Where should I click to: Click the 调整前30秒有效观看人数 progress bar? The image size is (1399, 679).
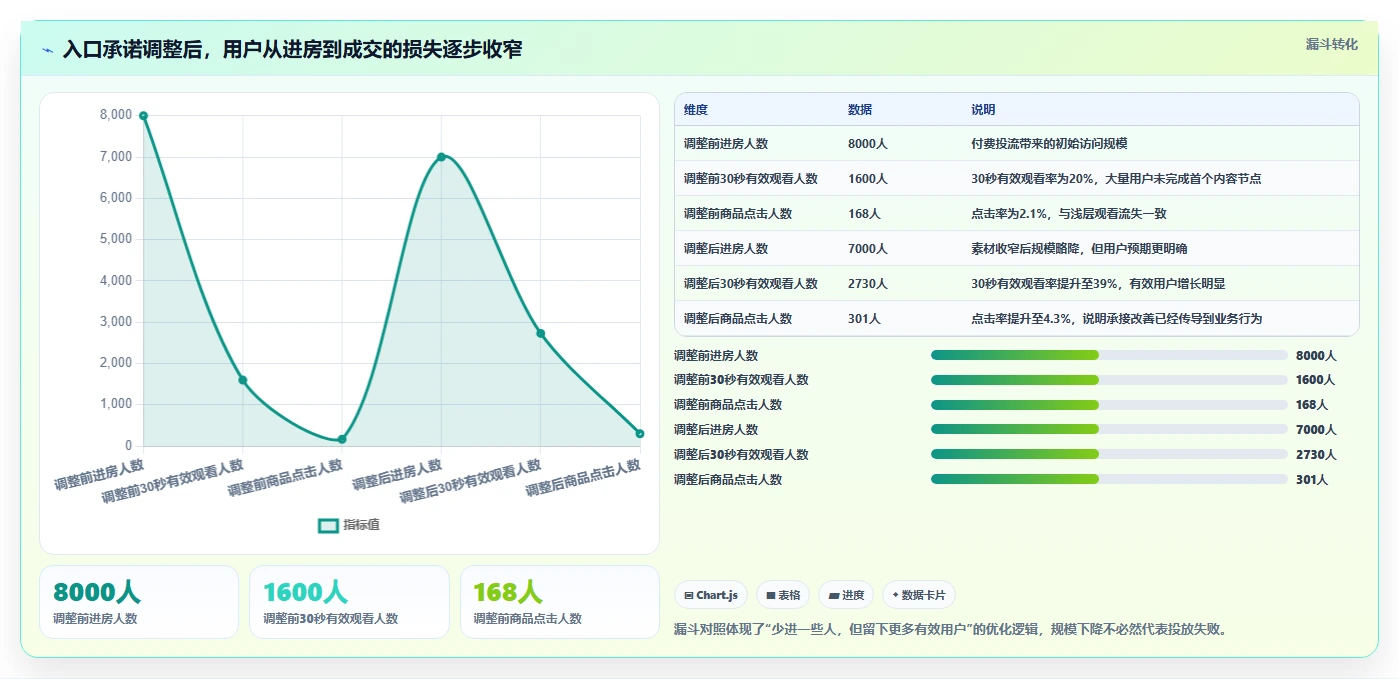point(1109,380)
